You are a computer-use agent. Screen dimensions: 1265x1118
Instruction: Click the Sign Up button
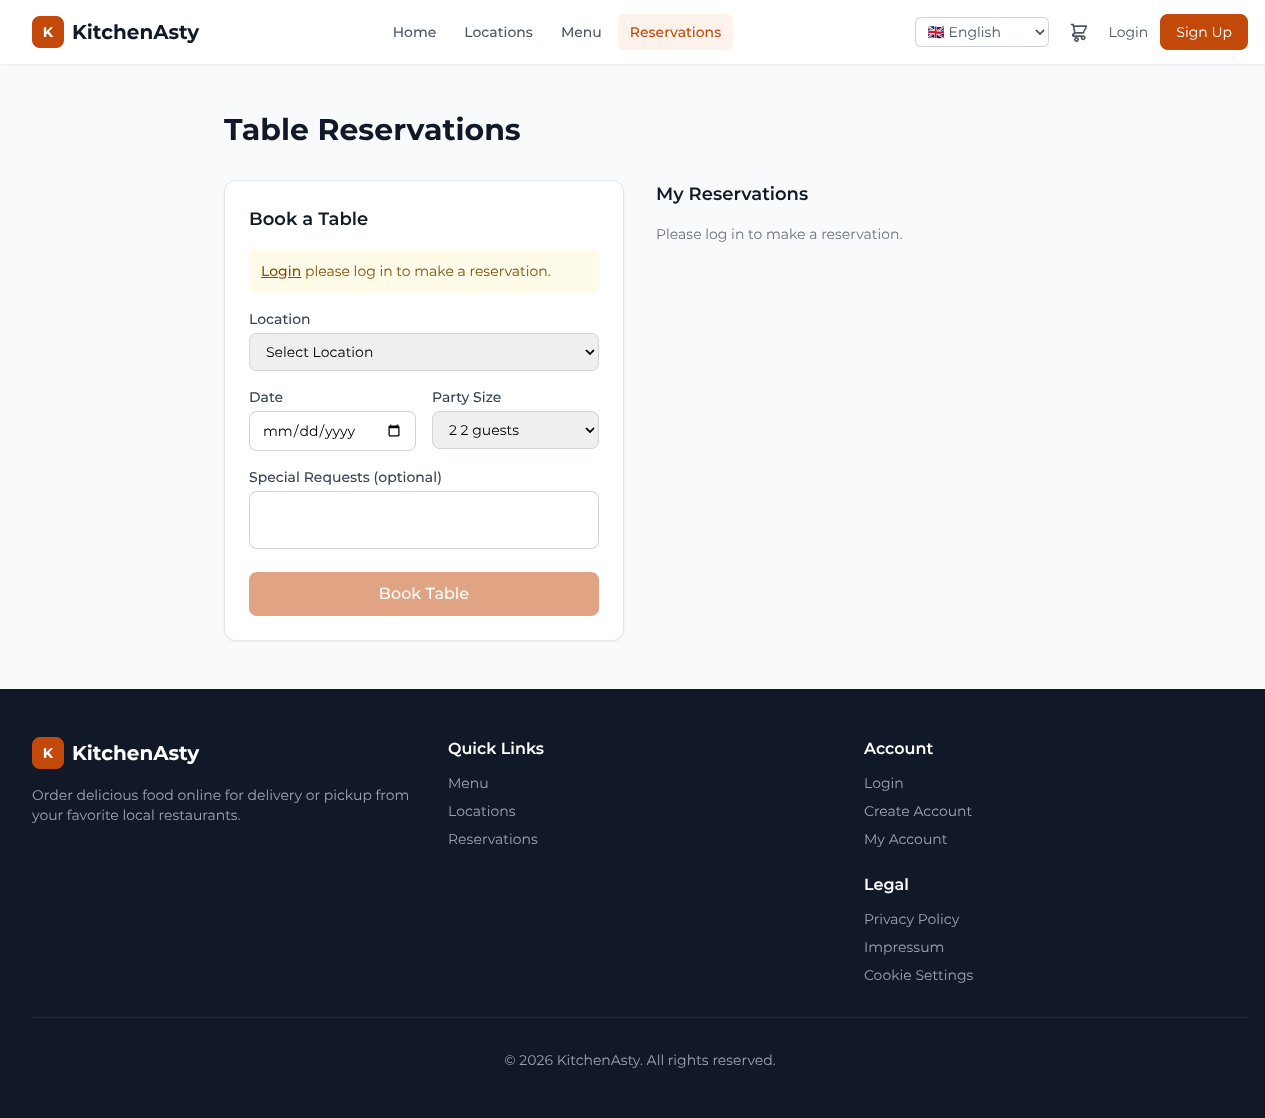click(1203, 31)
